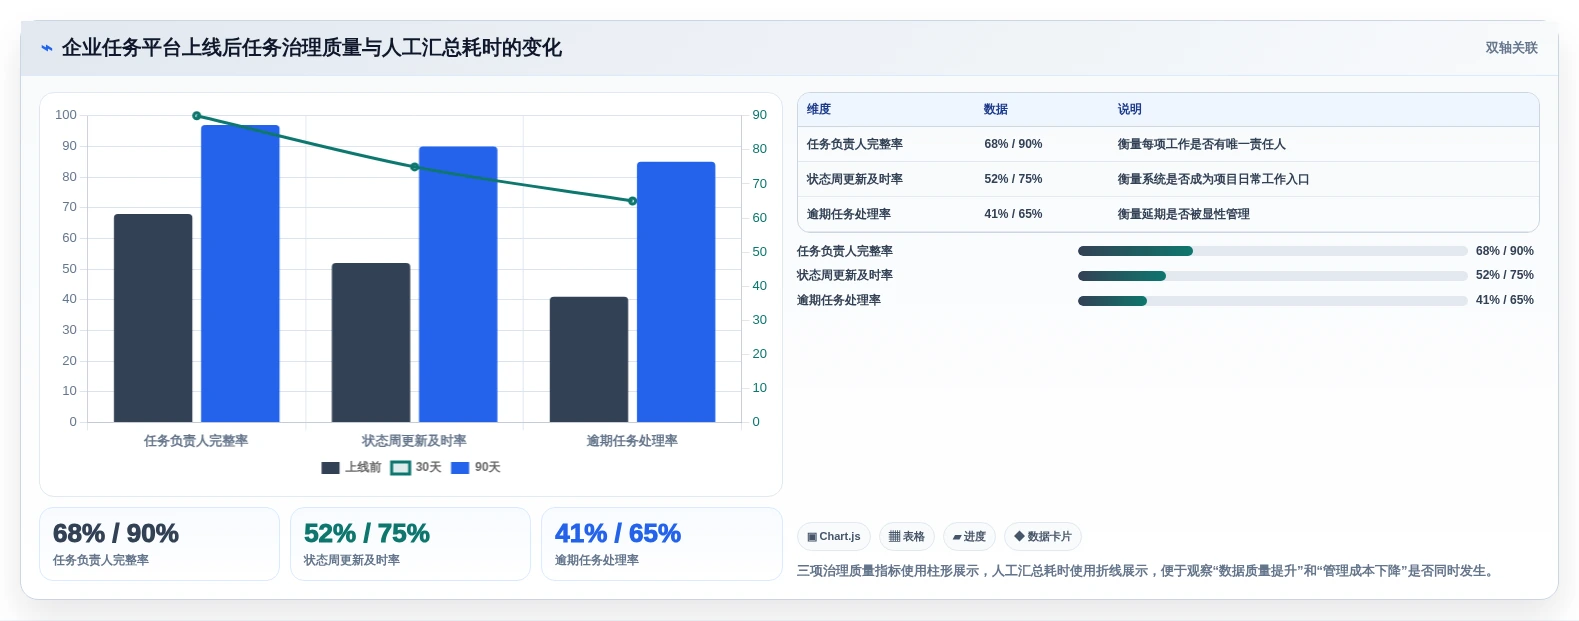Click the 41% / 65% summary card
1579x621 pixels.
(x=661, y=544)
